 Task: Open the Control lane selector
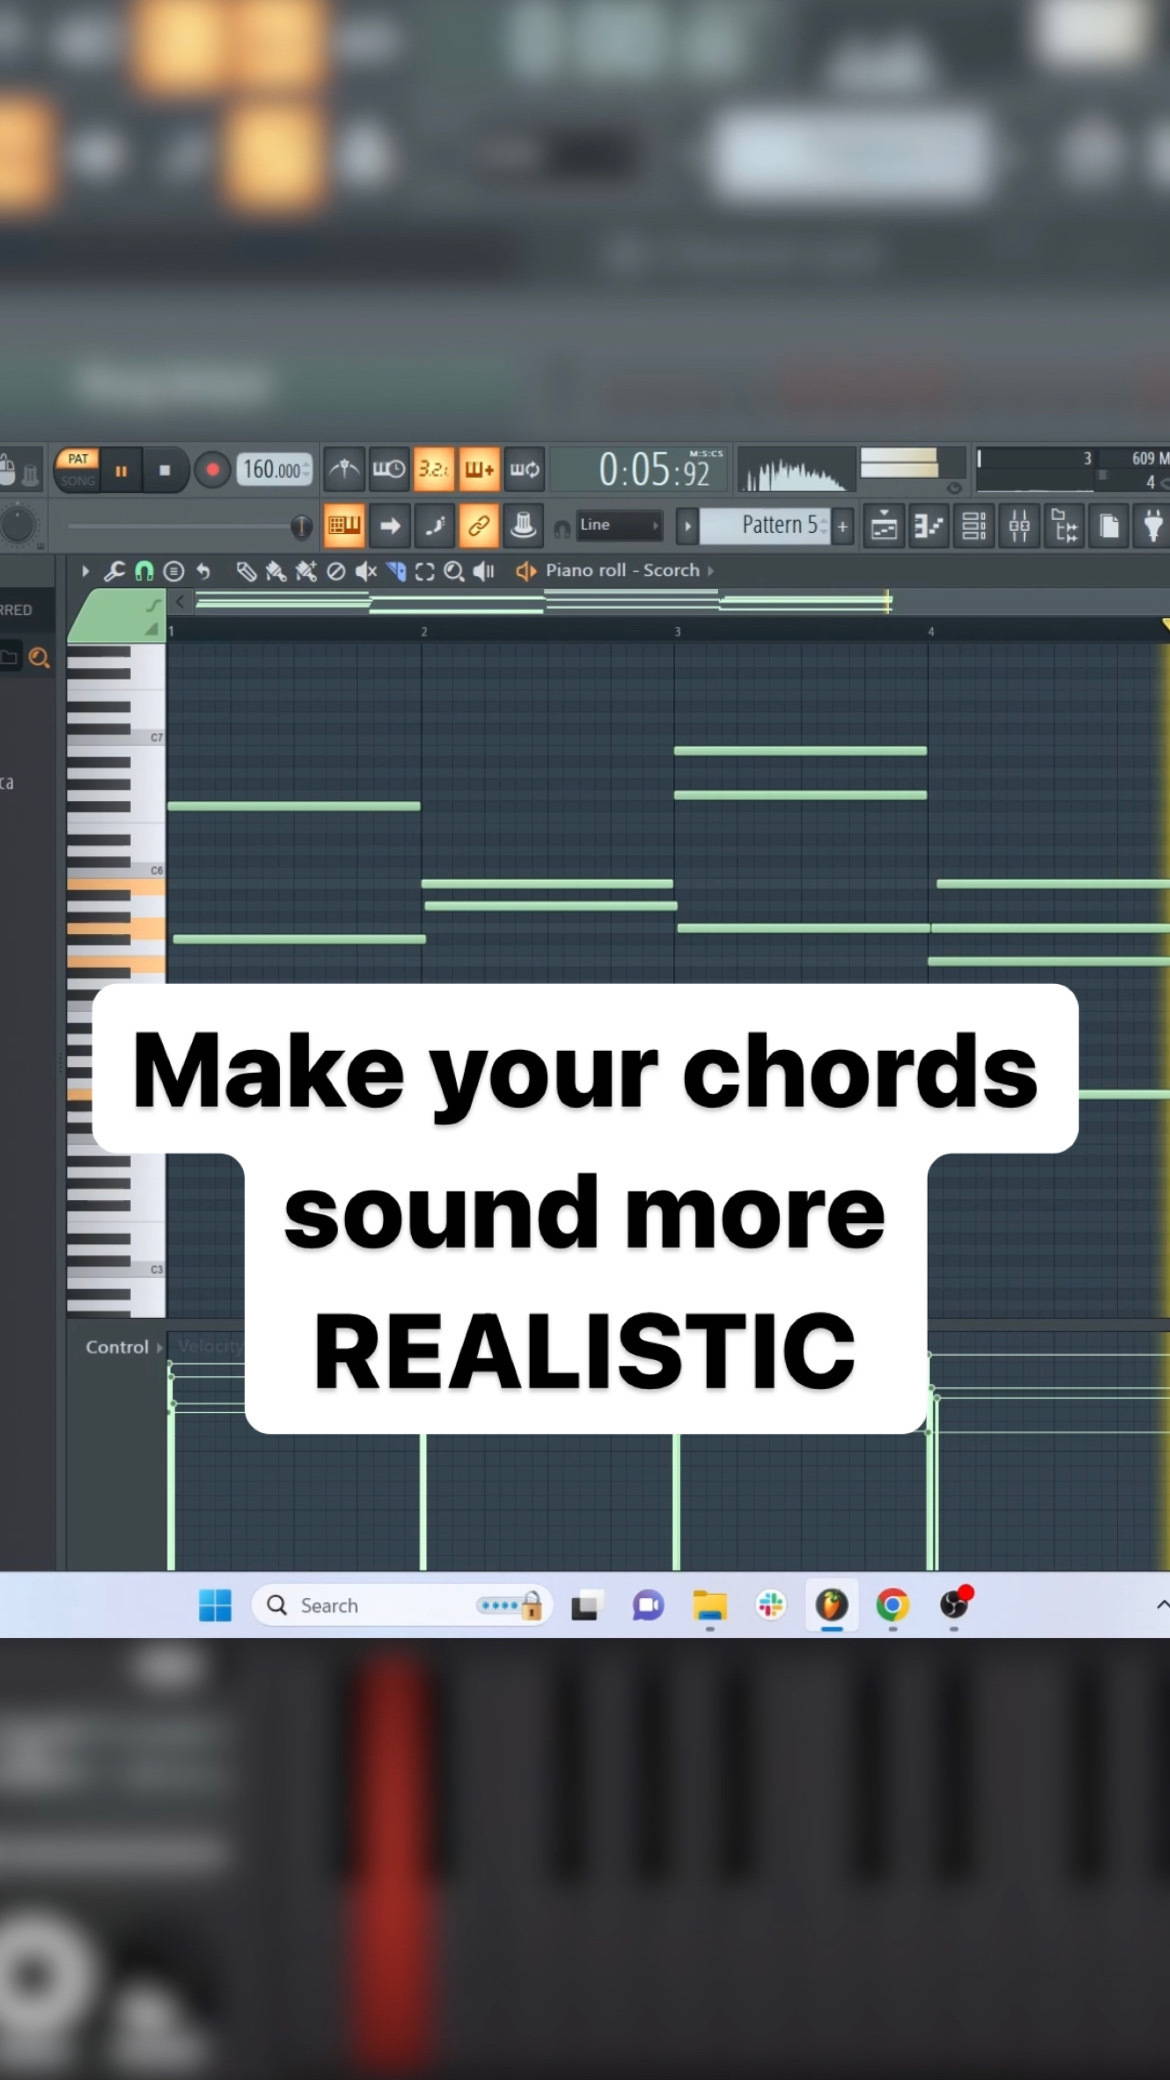123,1347
